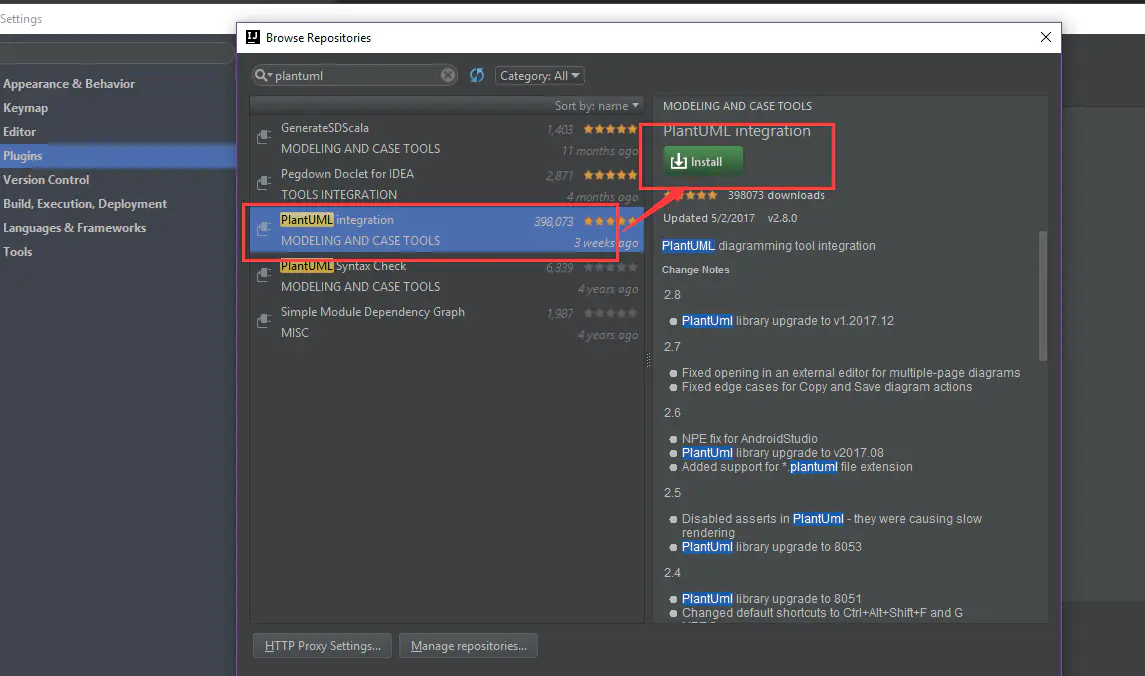Open search history magnifier dropdown
The height and width of the screenshot is (676, 1145).
[263, 75]
